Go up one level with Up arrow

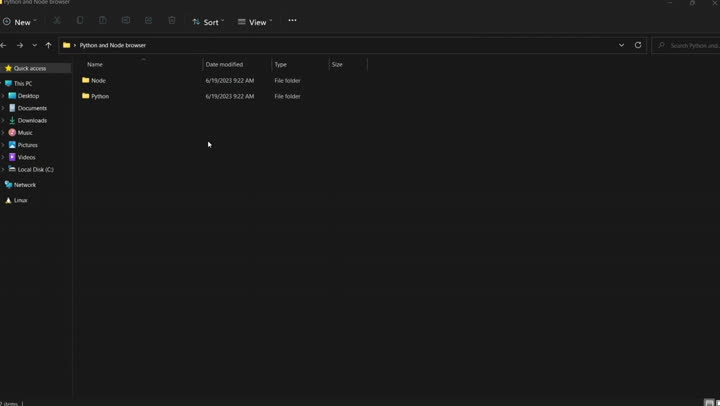click(x=48, y=45)
